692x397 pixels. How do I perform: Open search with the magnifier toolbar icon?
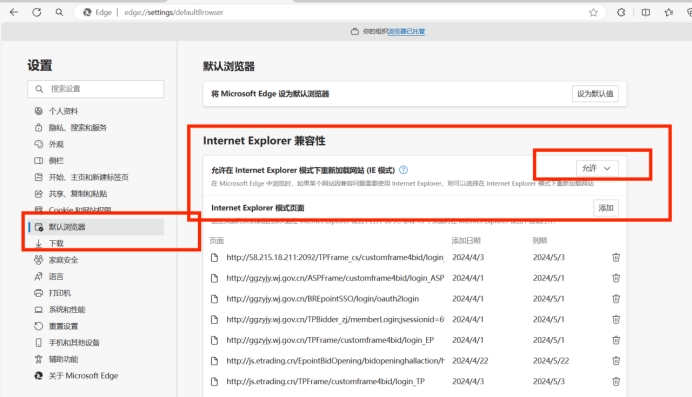pos(59,12)
